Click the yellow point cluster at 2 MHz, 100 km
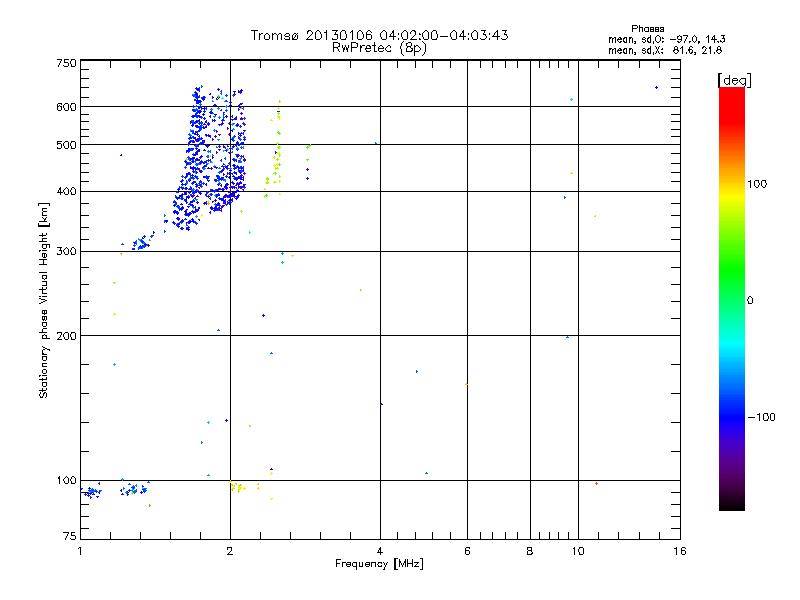800x600 pixels. (x=237, y=487)
